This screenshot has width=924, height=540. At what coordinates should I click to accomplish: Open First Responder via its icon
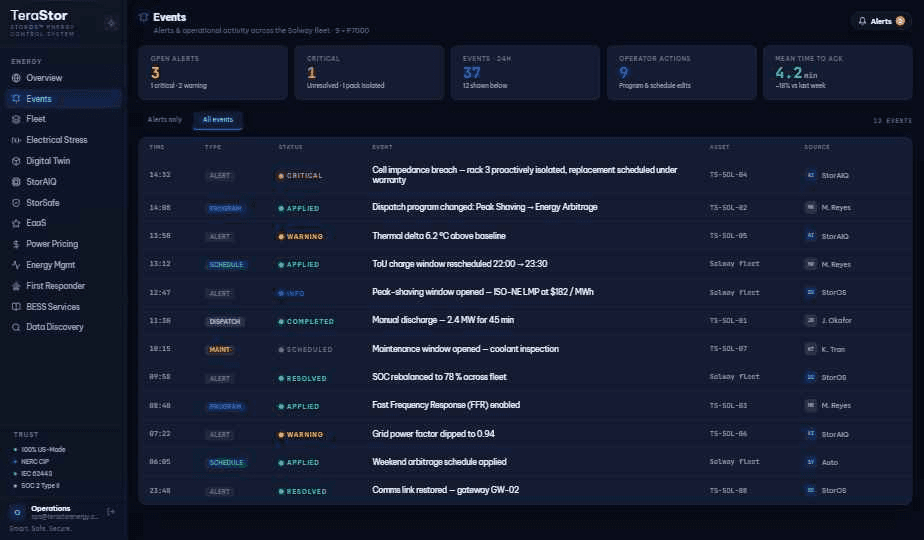16,286
